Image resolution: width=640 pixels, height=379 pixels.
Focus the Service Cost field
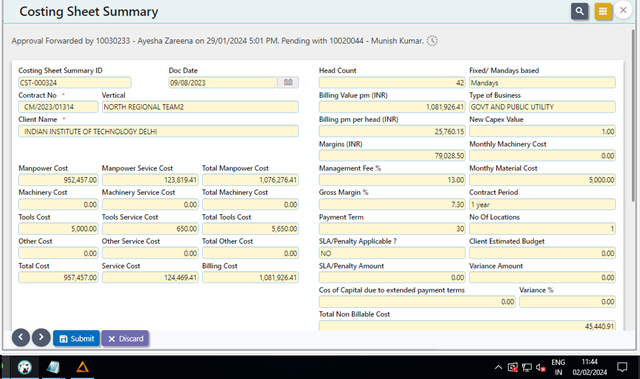click(150, 277)
